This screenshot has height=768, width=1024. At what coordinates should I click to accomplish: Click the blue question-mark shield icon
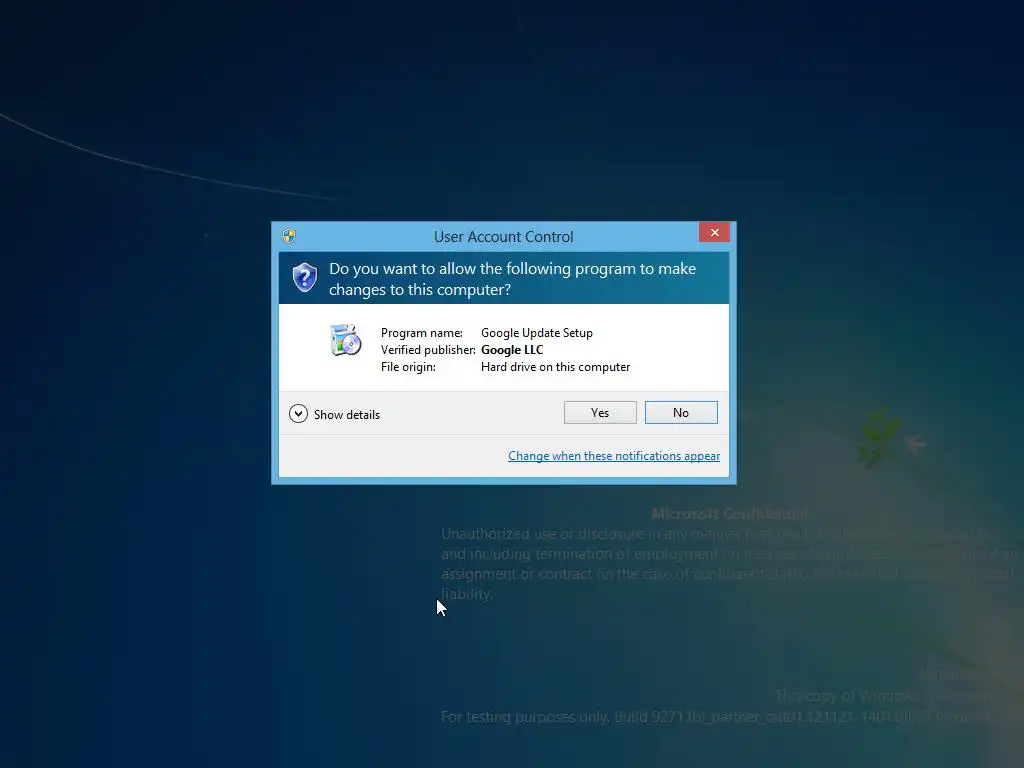click(x=304, y=278)
